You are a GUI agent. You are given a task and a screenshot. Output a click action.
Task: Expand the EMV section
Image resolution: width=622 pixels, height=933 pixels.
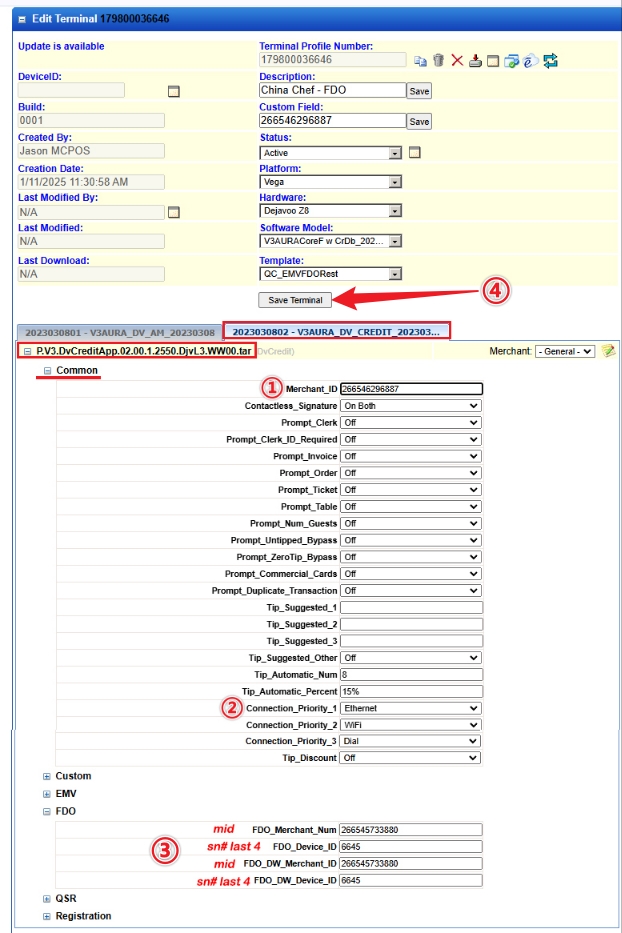tap(46, 794)
